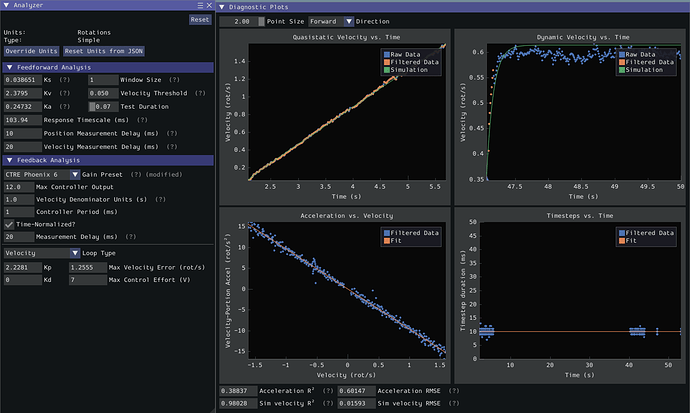Show help marker for Position Measurement Delay
This screenshot has width=690, height=413.
click(x=172, y=133)
